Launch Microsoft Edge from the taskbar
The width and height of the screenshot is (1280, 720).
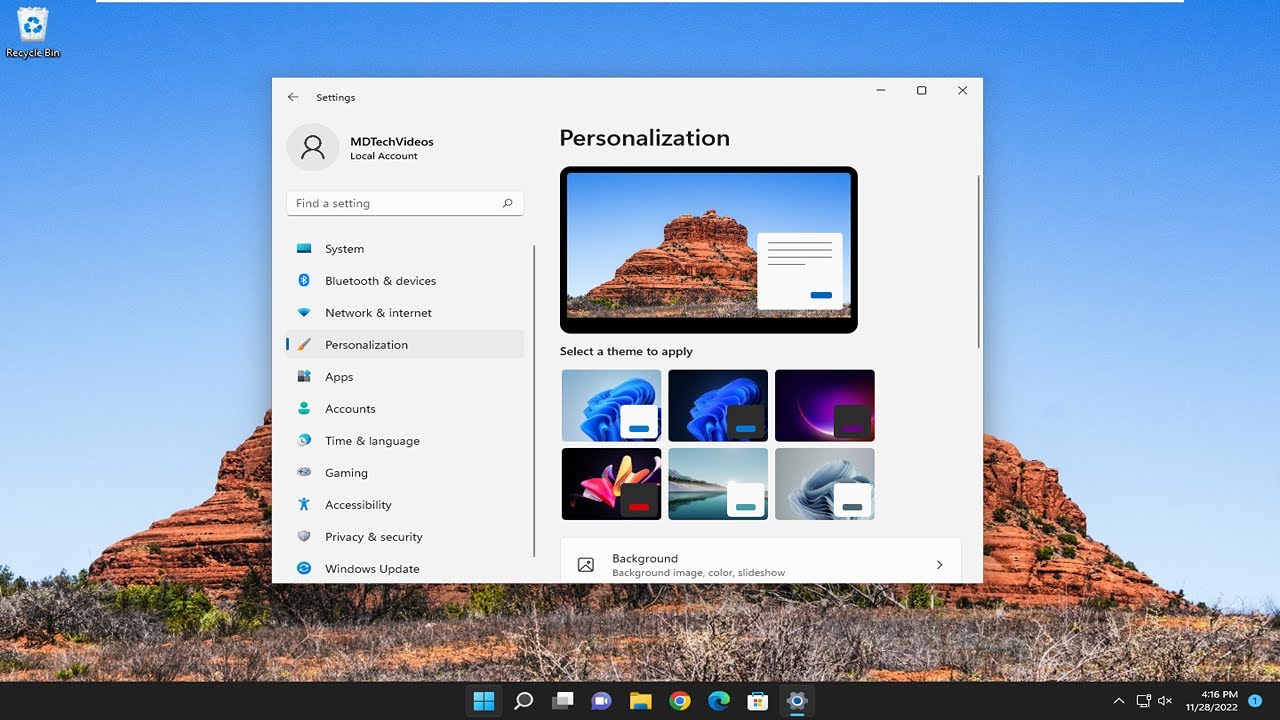tap(719, 701)
